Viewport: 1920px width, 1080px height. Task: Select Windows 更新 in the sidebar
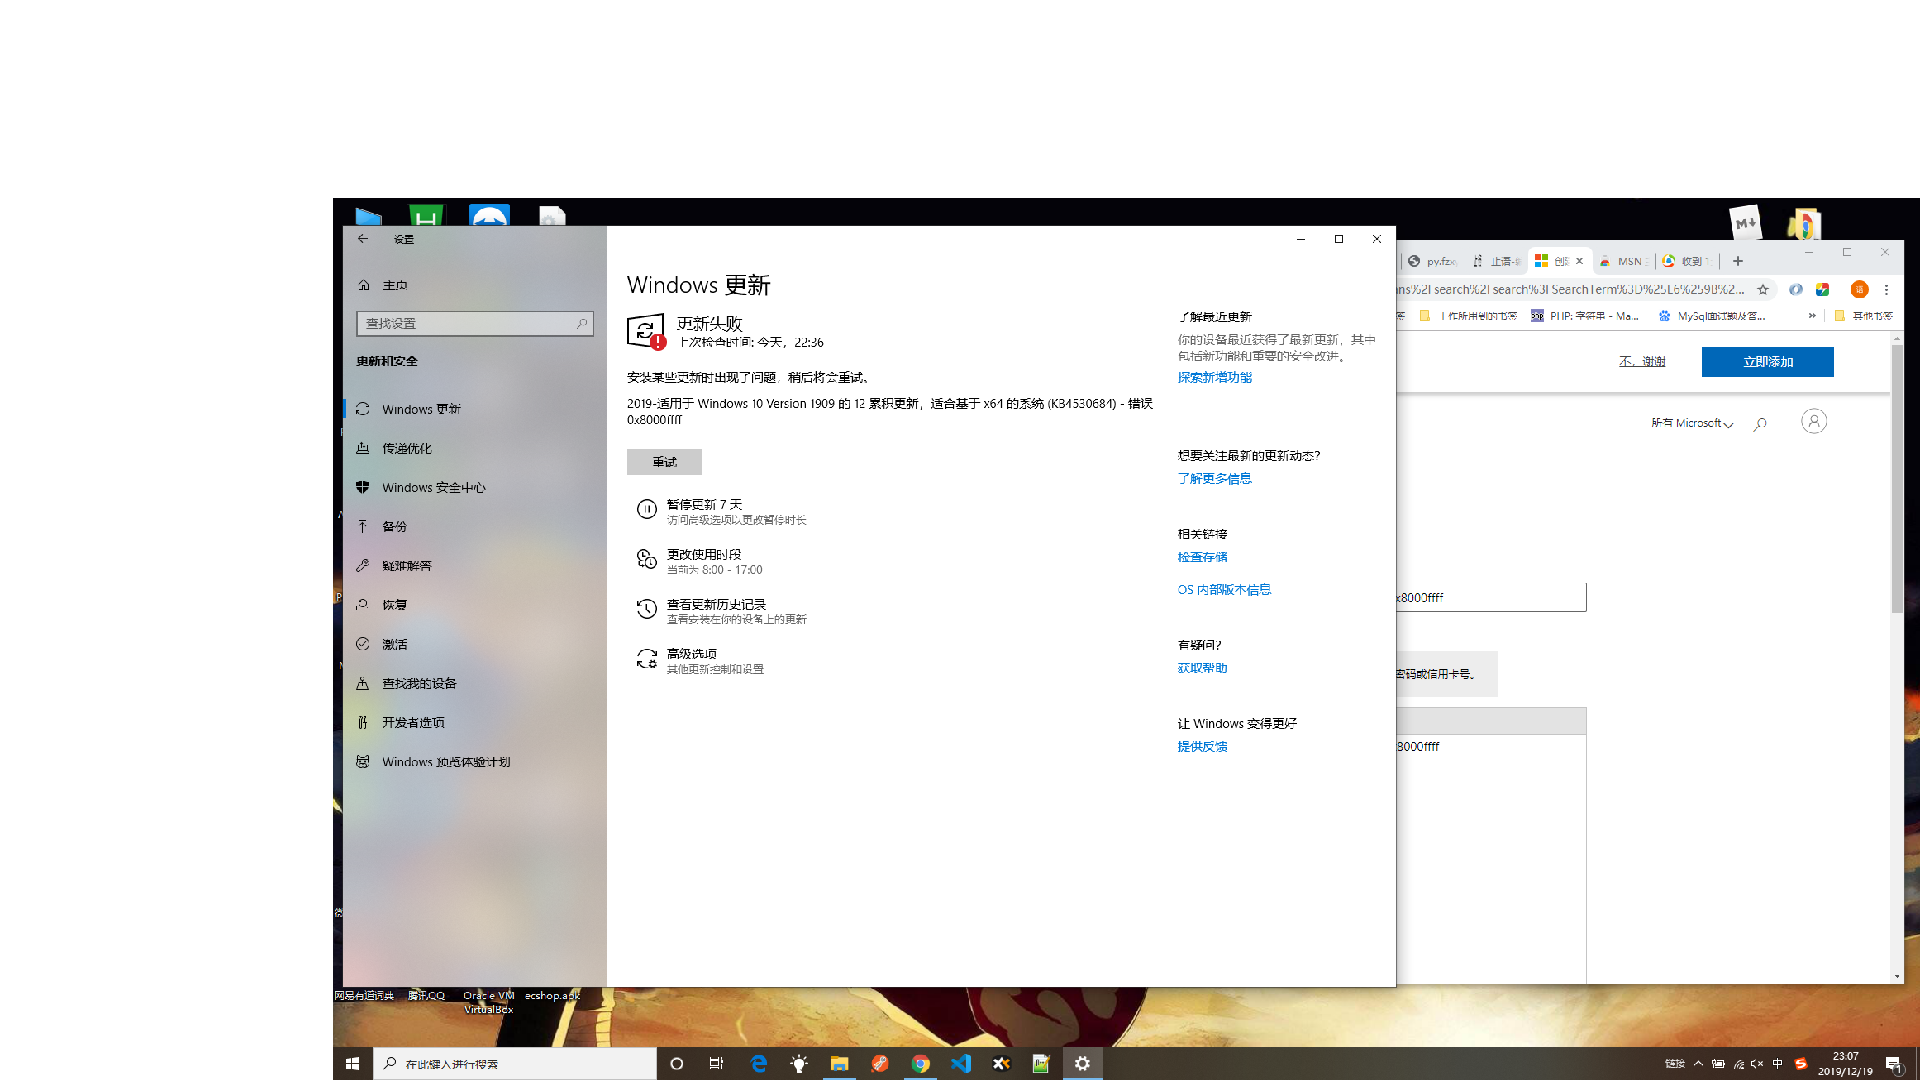coord(475,409)
